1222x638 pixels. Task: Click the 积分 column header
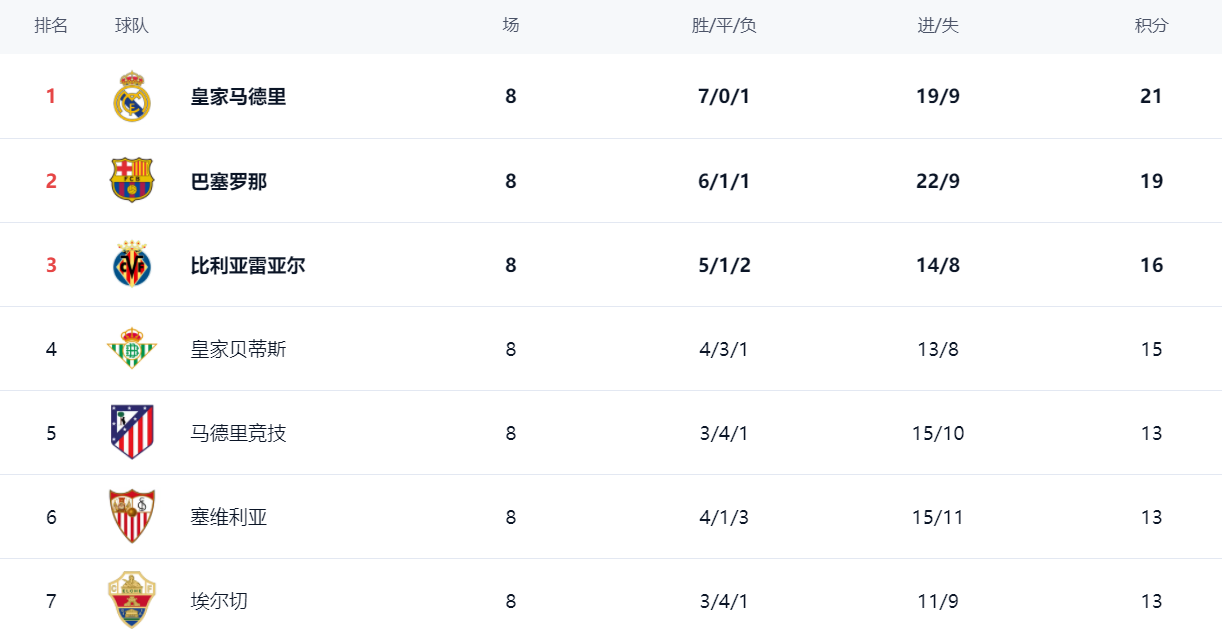click(x=1151, y=26)
